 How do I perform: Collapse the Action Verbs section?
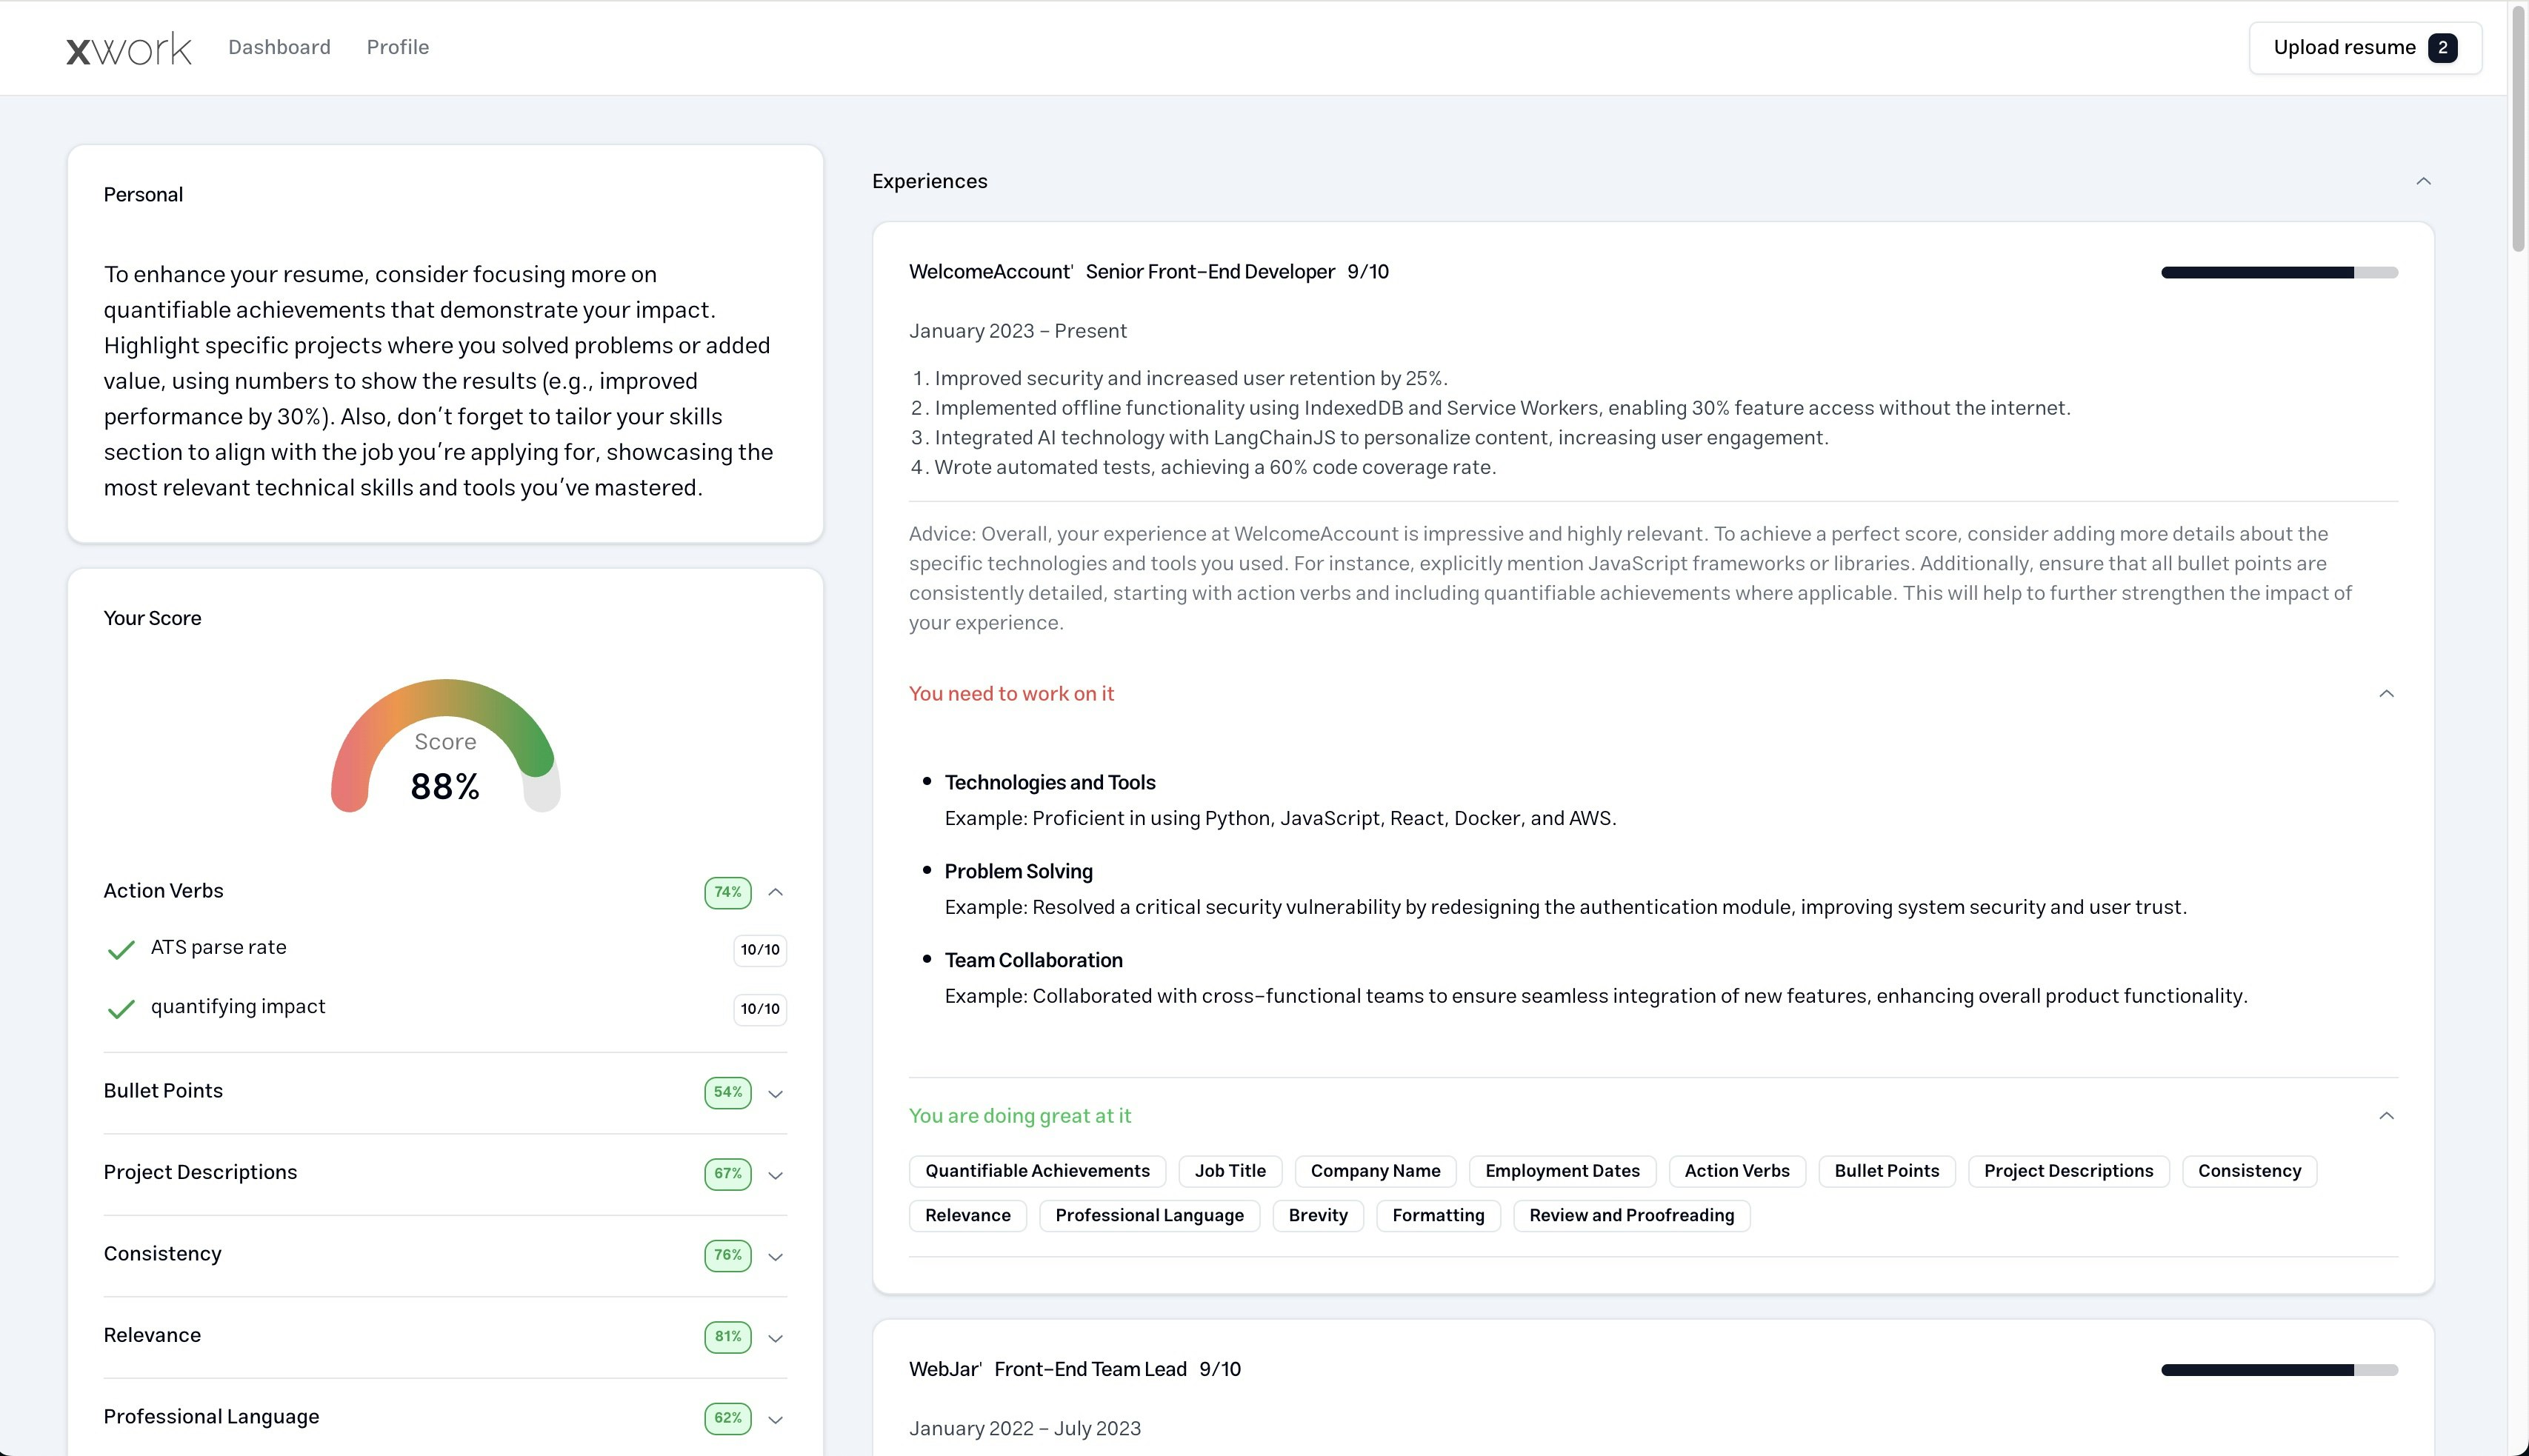click(775, 892)
